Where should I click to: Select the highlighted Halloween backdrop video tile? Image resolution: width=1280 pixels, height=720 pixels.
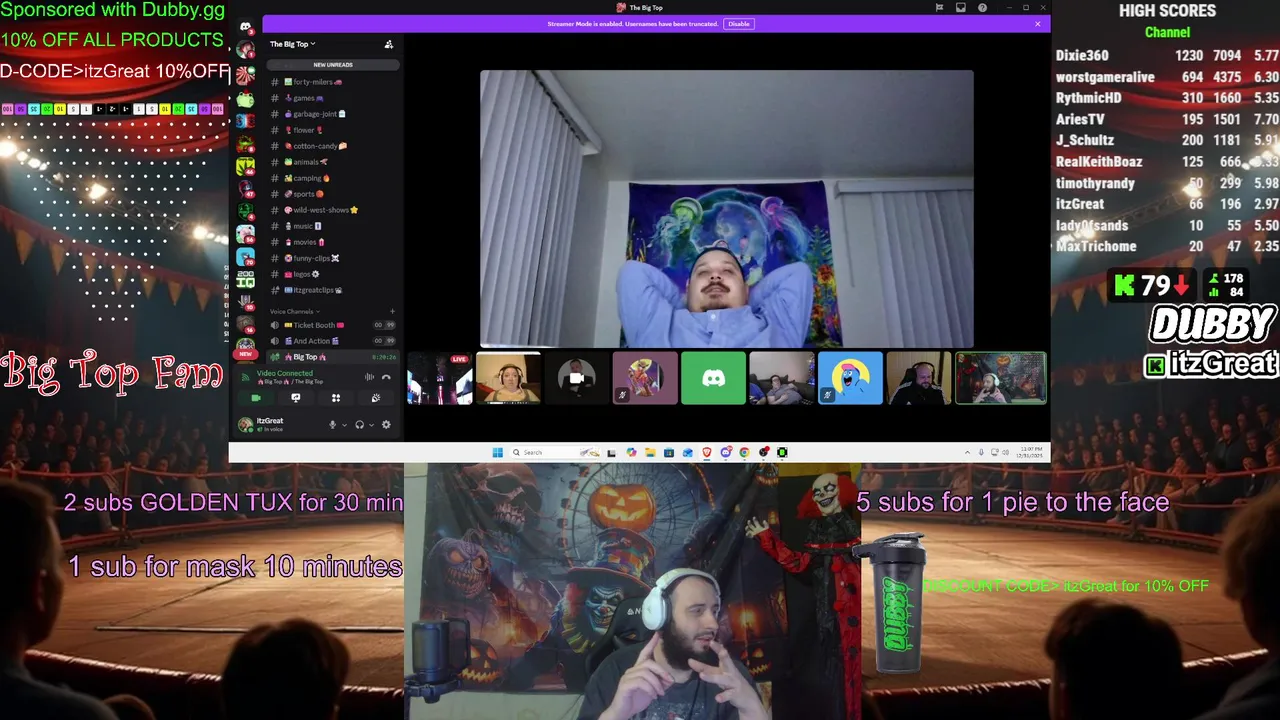click(1000, 378)
